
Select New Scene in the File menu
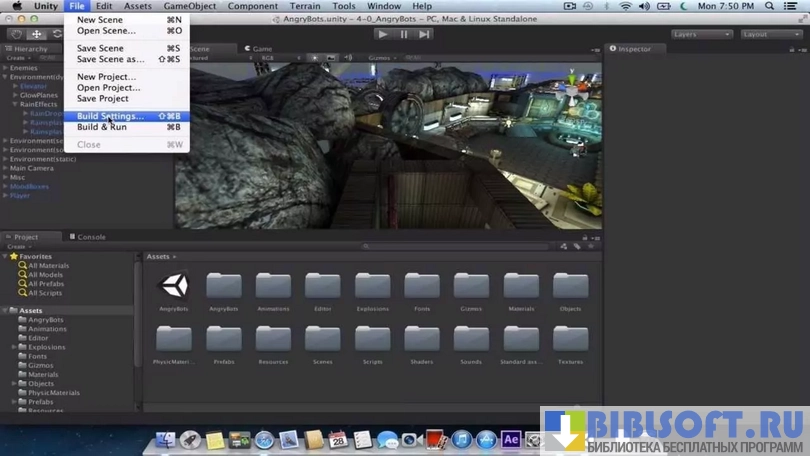pos(100,19)
